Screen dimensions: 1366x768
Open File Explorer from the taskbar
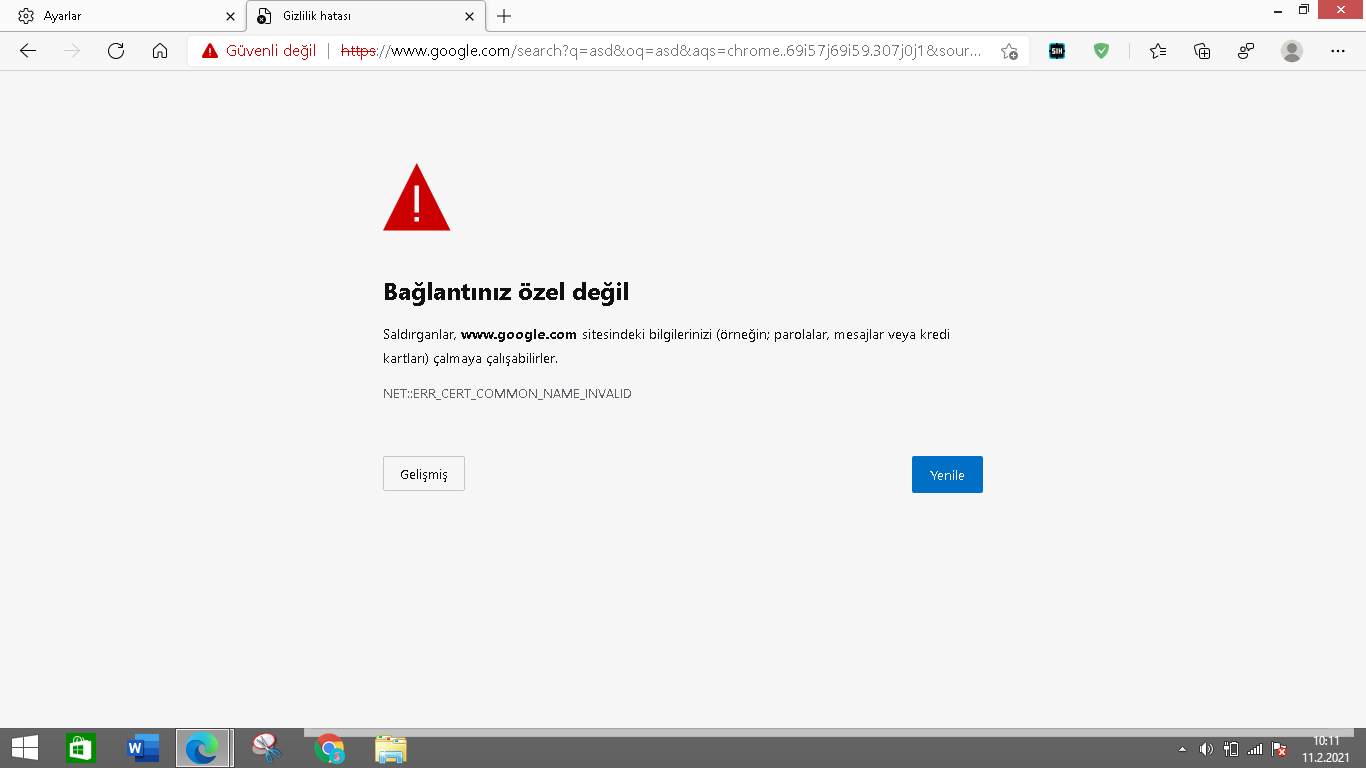[x=391, y=748]
